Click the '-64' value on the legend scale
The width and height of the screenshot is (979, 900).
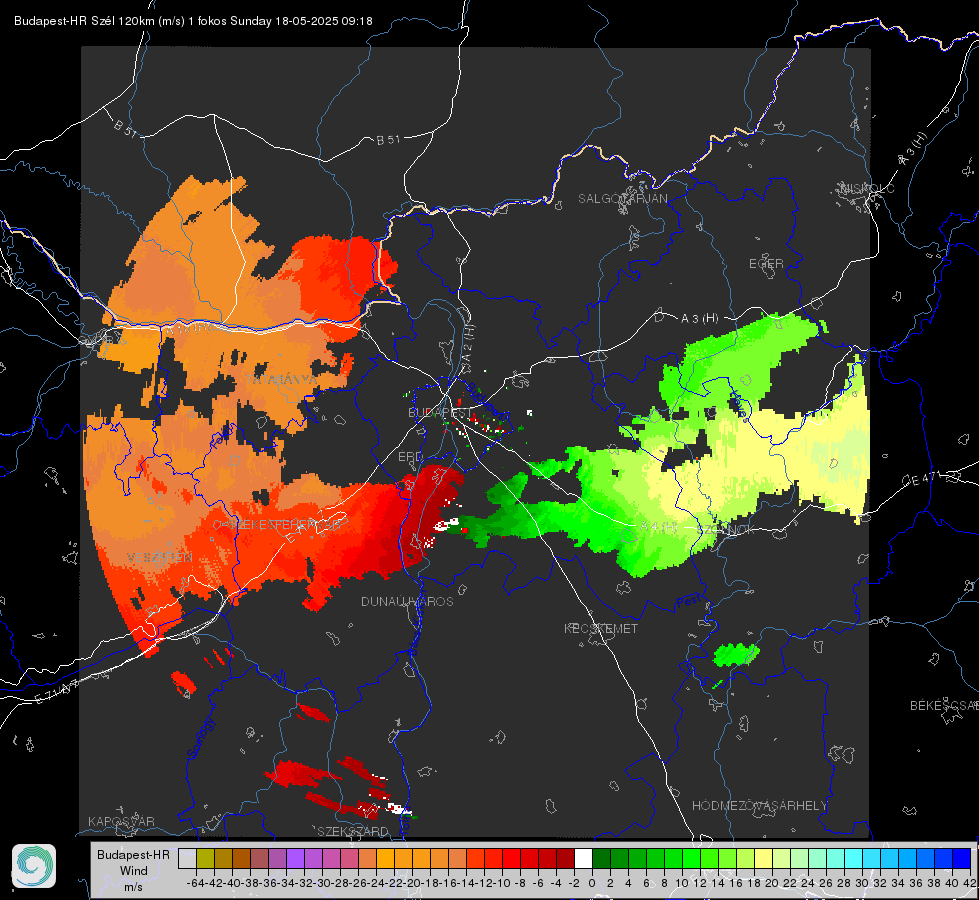(196, 883)
